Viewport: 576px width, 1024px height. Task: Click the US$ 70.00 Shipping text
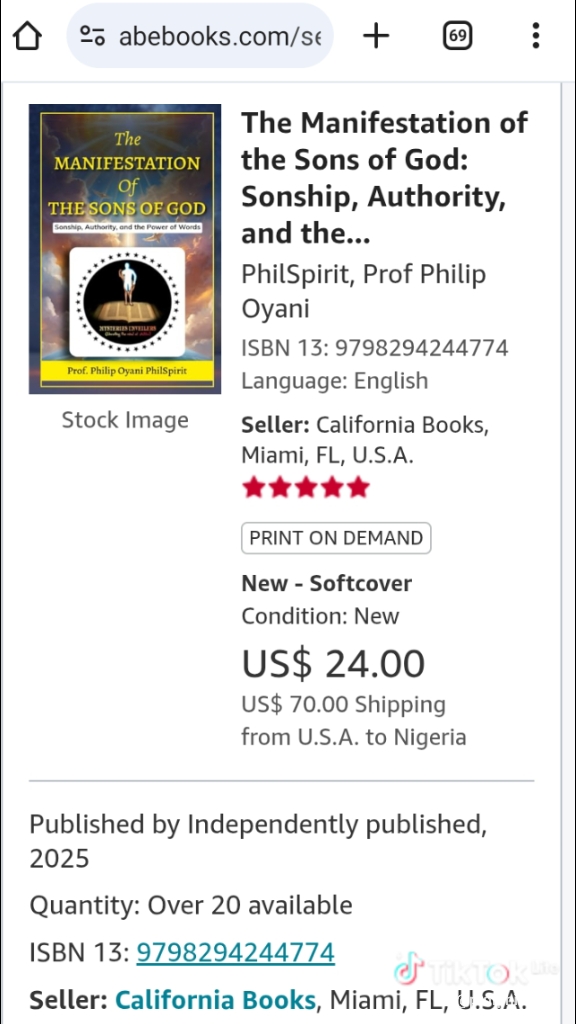[344, 705]
